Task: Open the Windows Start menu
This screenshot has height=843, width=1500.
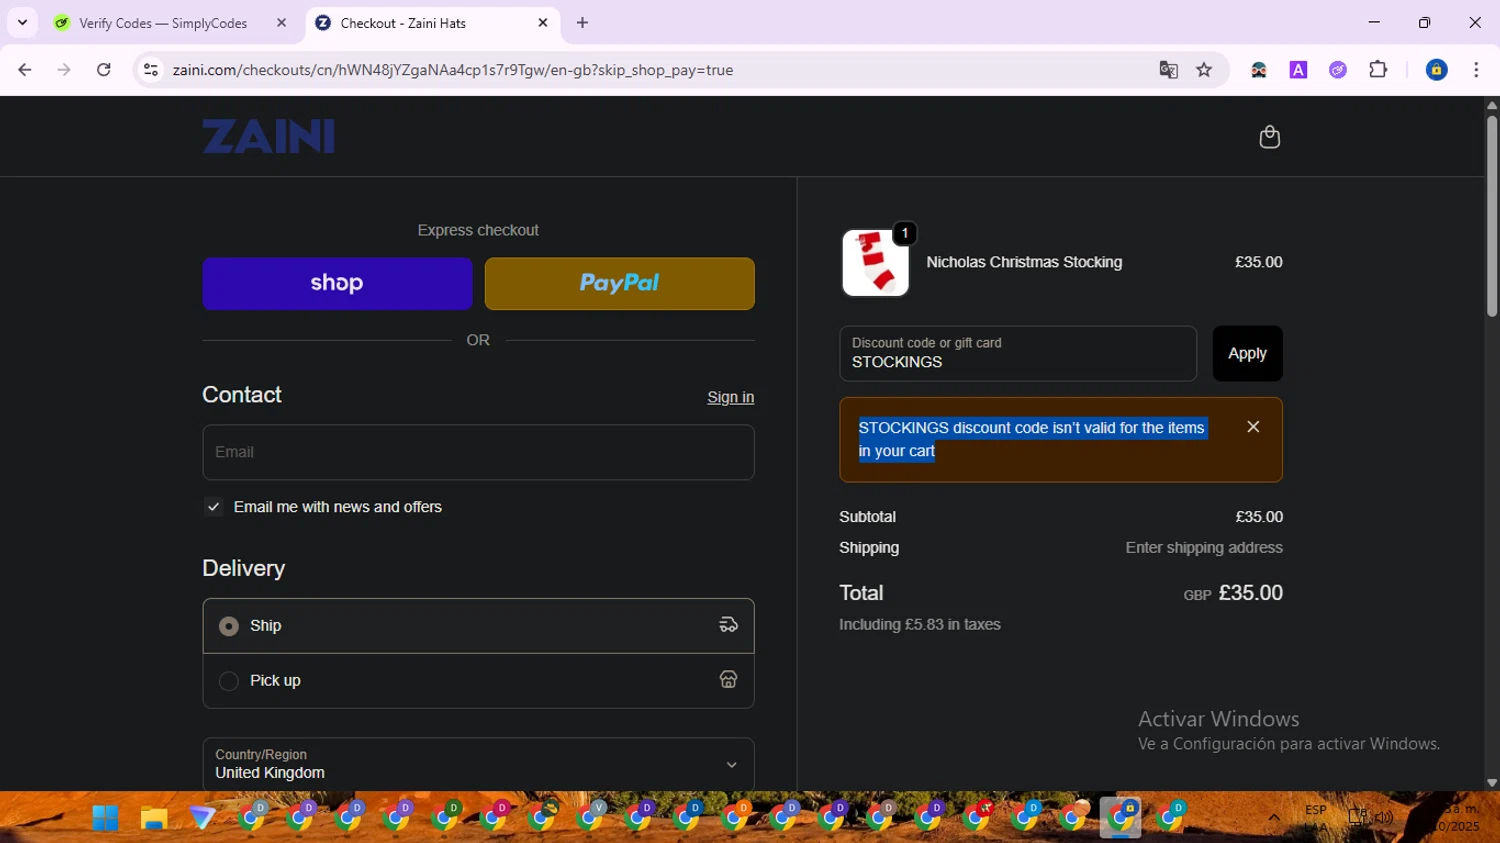Action: click(105, 818)
